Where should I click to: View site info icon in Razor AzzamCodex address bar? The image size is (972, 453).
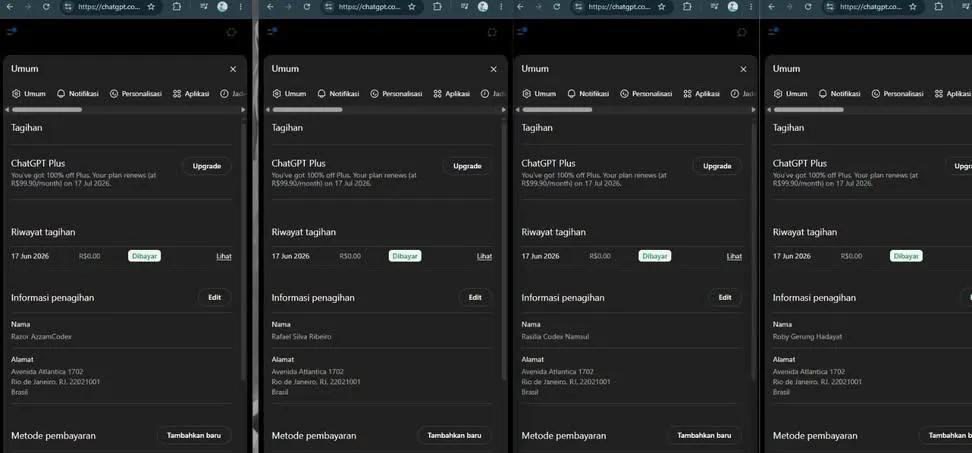(68, 7)
